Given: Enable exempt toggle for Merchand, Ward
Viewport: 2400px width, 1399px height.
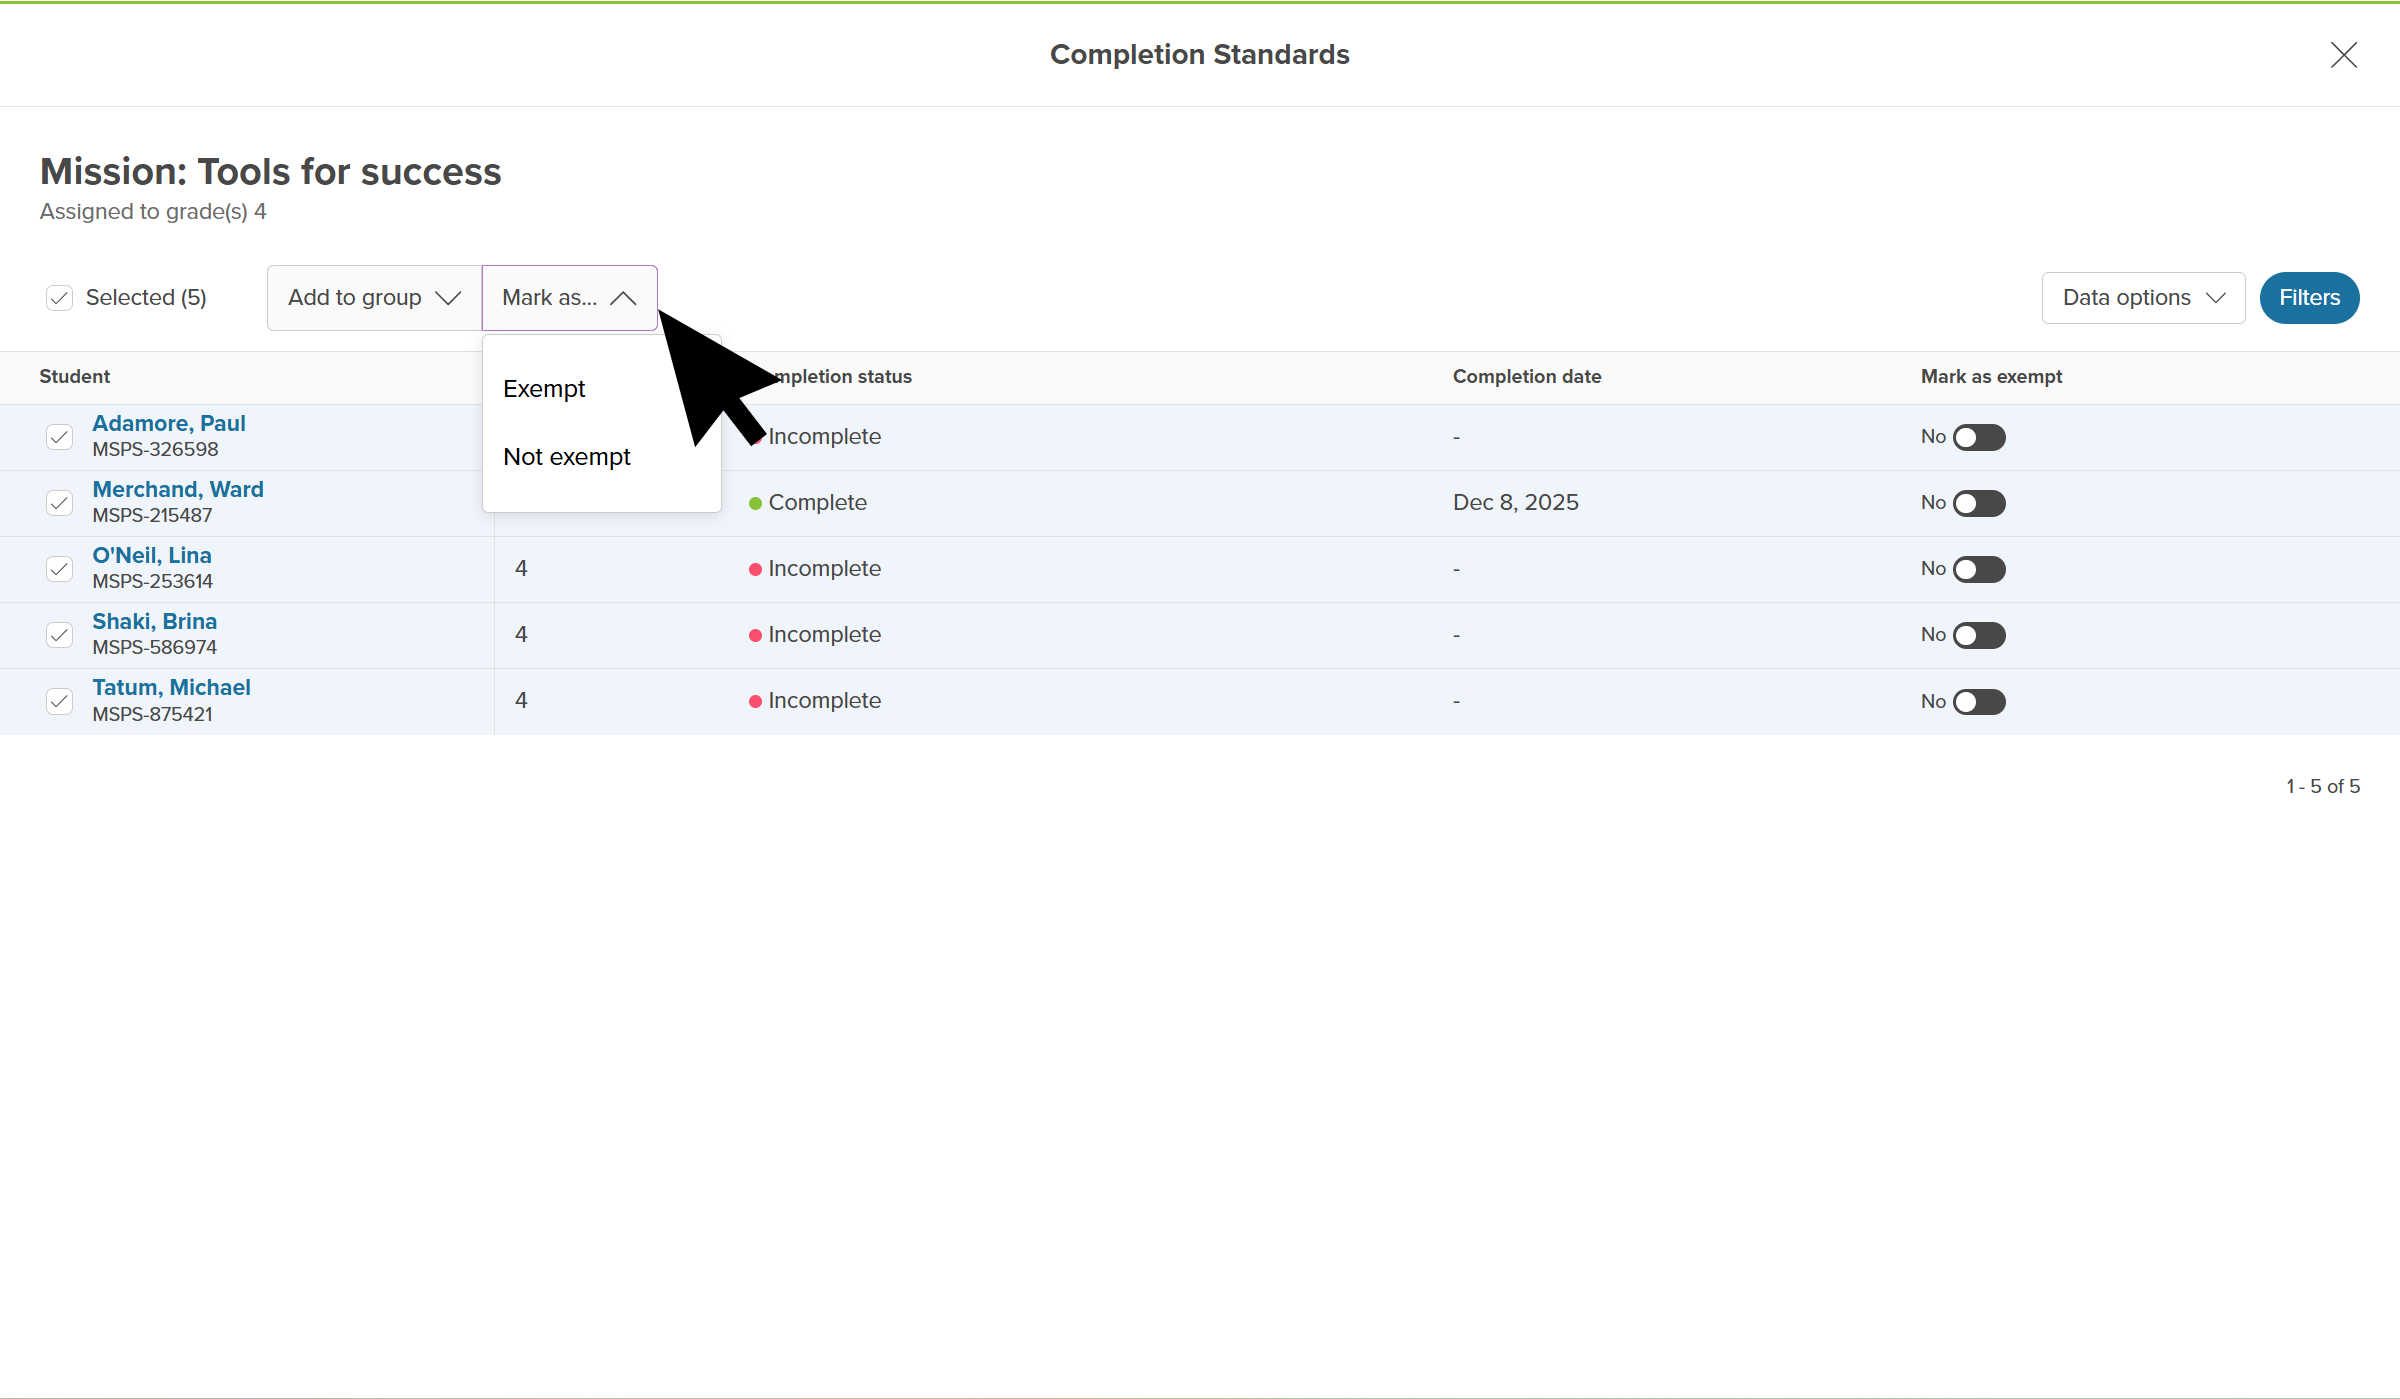Looking at the screenshot, I should pyautogui.click(x=1978, y=503).
